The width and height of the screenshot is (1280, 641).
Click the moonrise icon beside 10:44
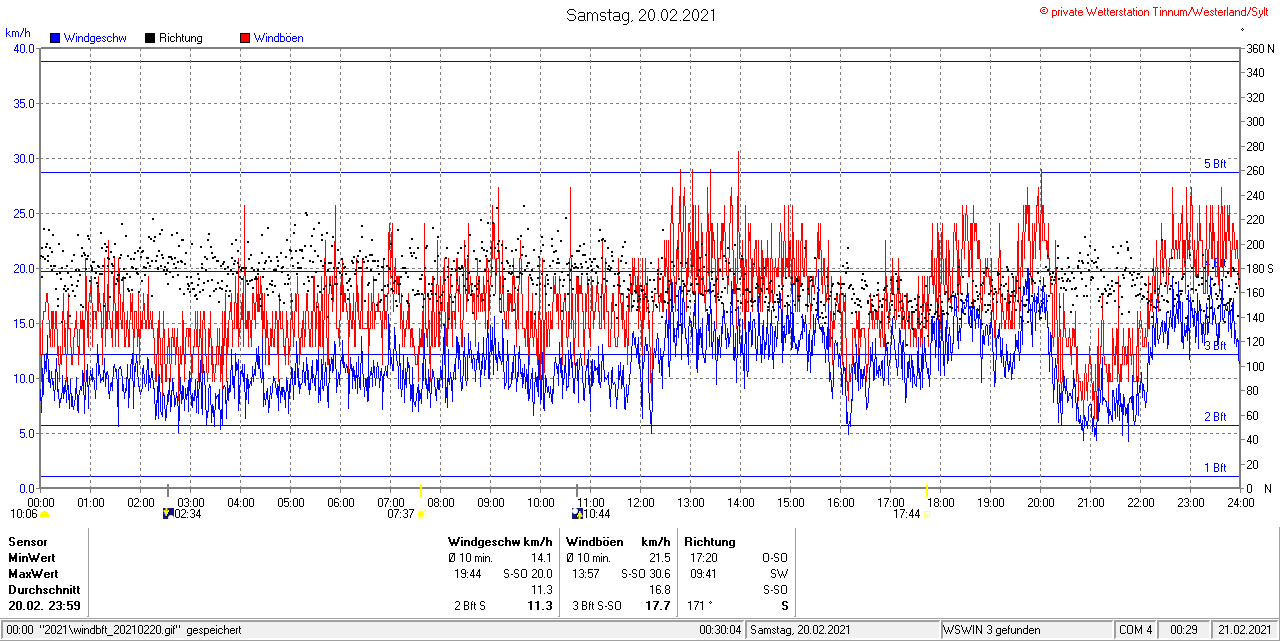pyautogui.click(x=577, y=514)
